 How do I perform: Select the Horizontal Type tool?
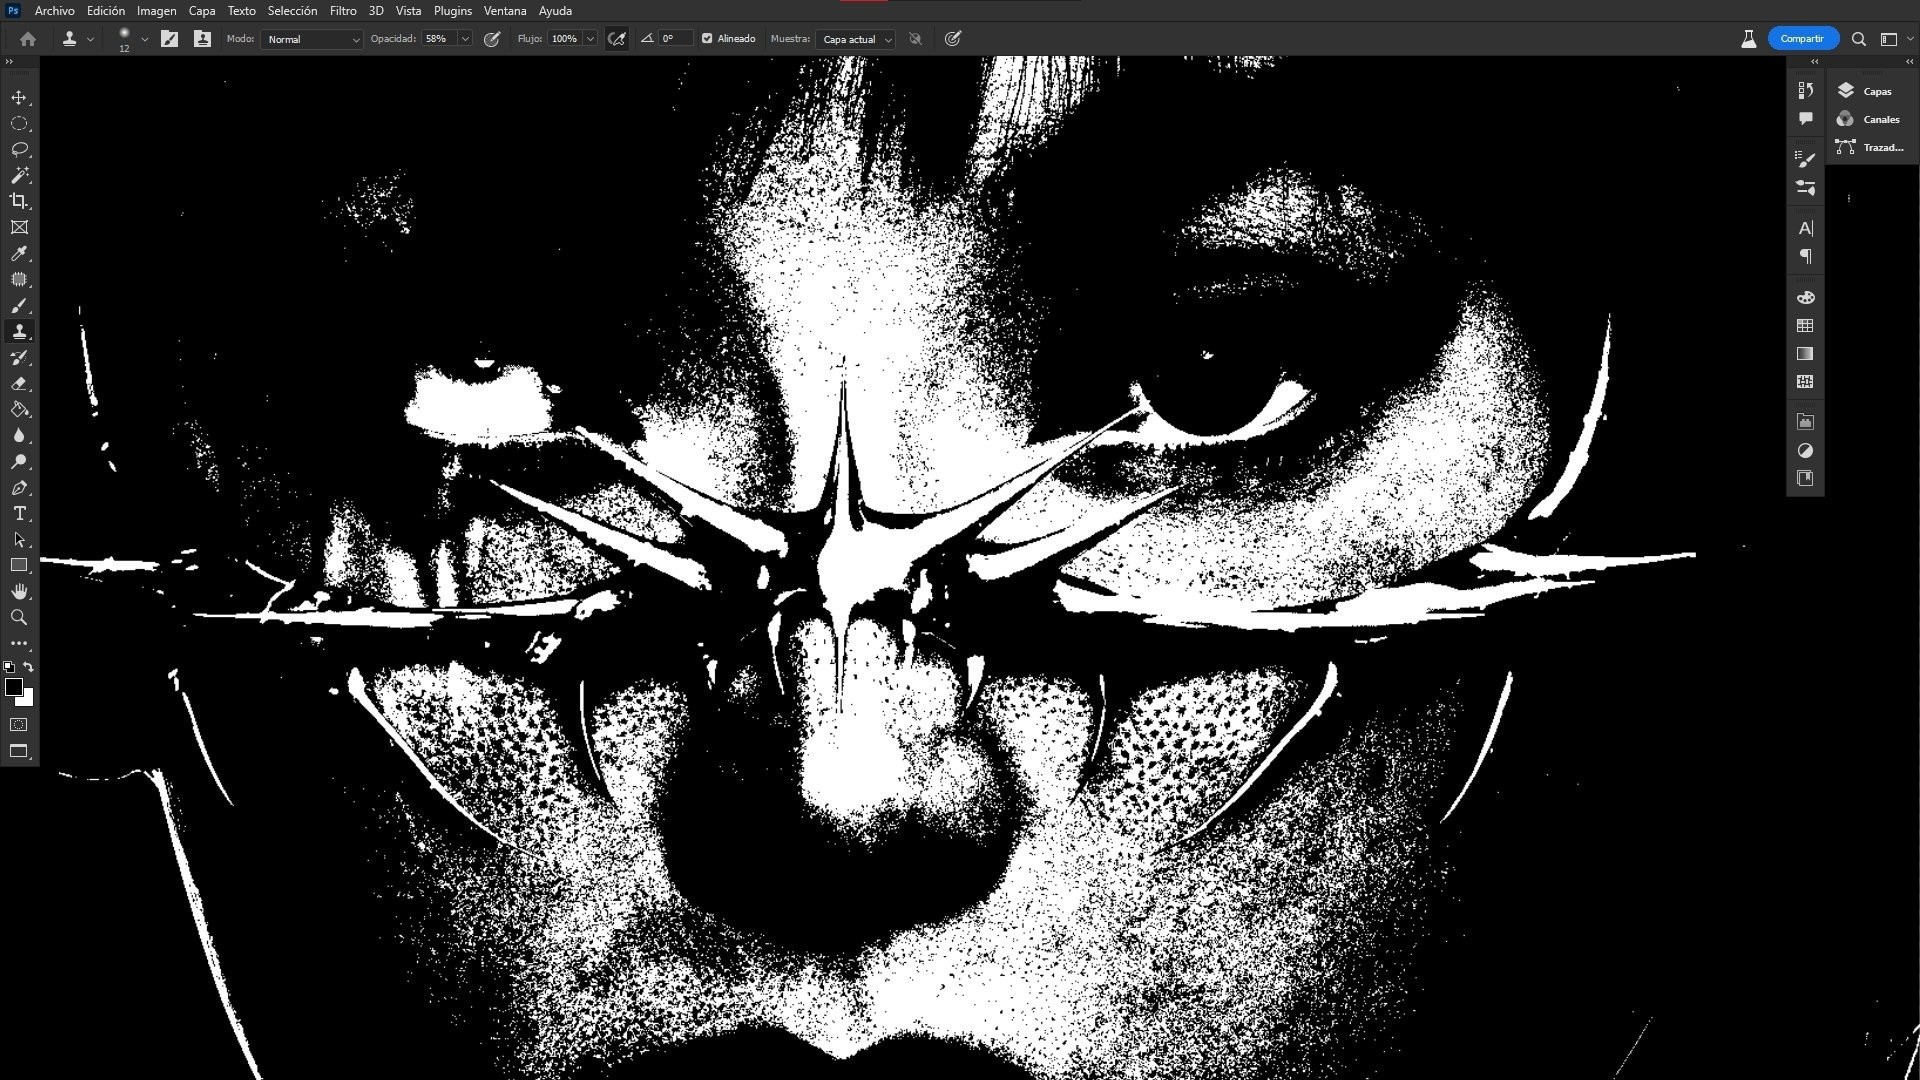19,514
